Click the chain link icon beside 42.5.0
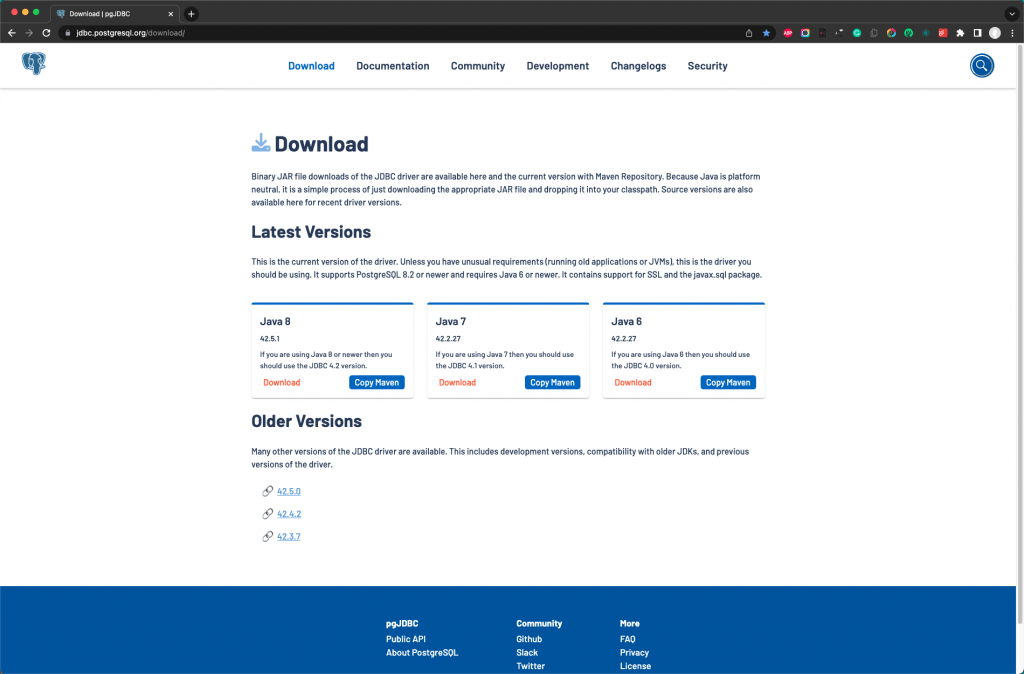The height and width of the screenshot is (674, 1024). 267,491
